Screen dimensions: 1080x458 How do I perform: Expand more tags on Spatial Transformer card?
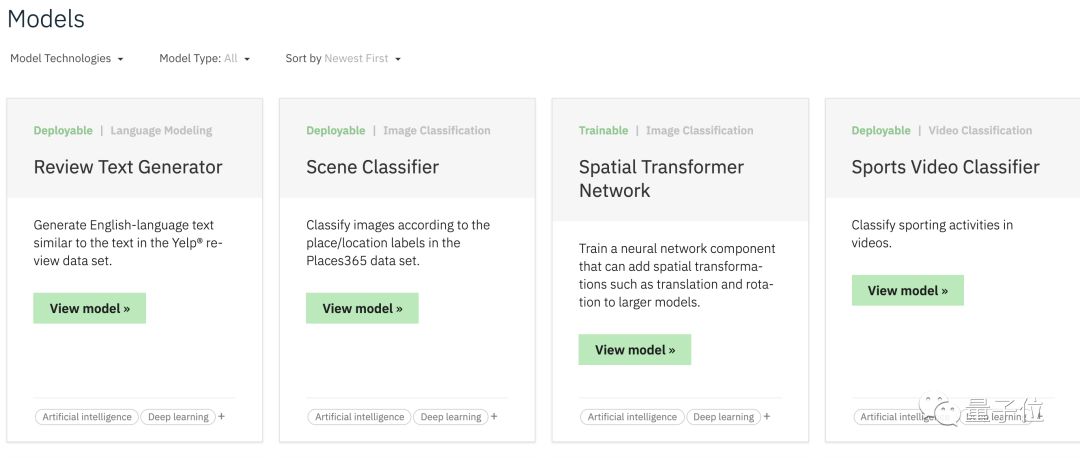(x=767, y=416)
